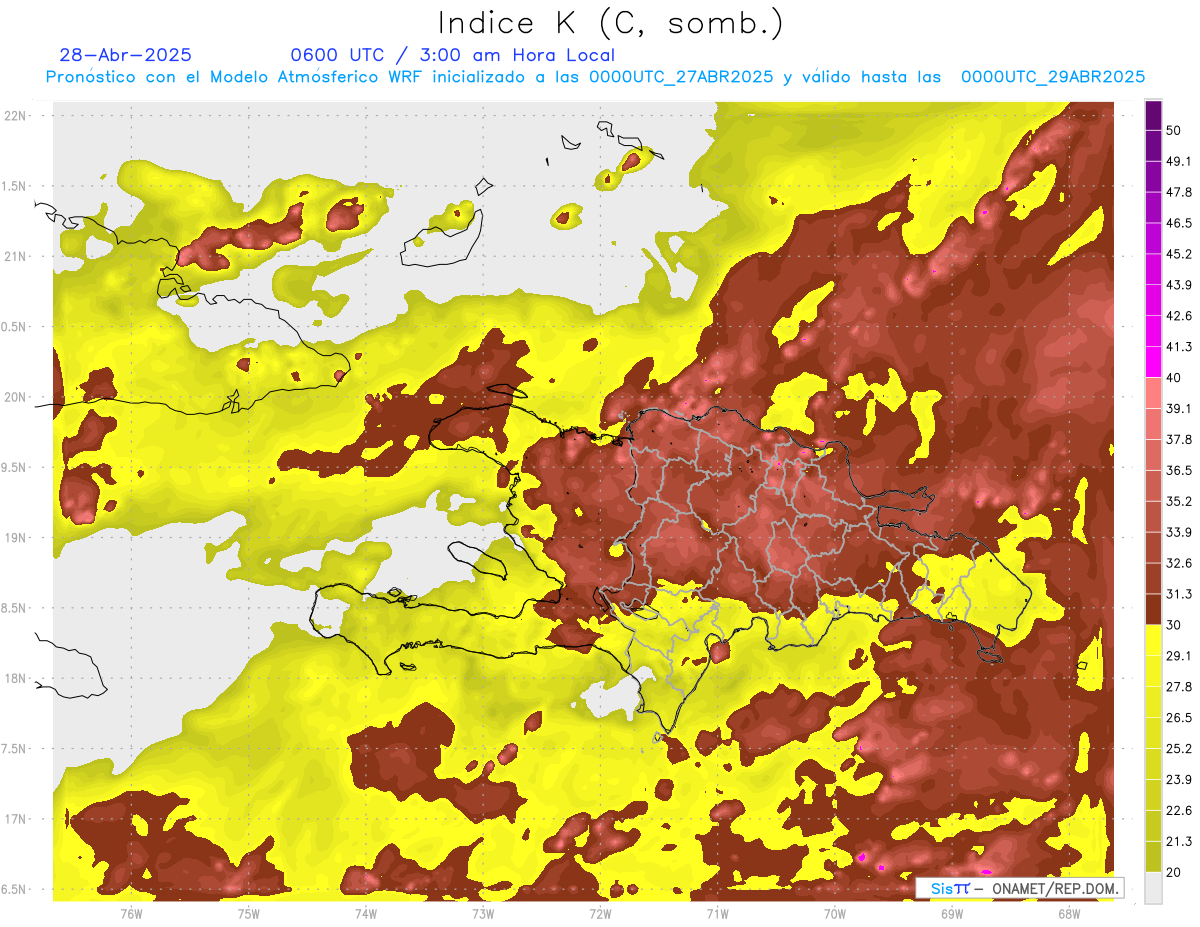
Task: Click the gray swatch below scale value 20
Action: point(1153,888)
